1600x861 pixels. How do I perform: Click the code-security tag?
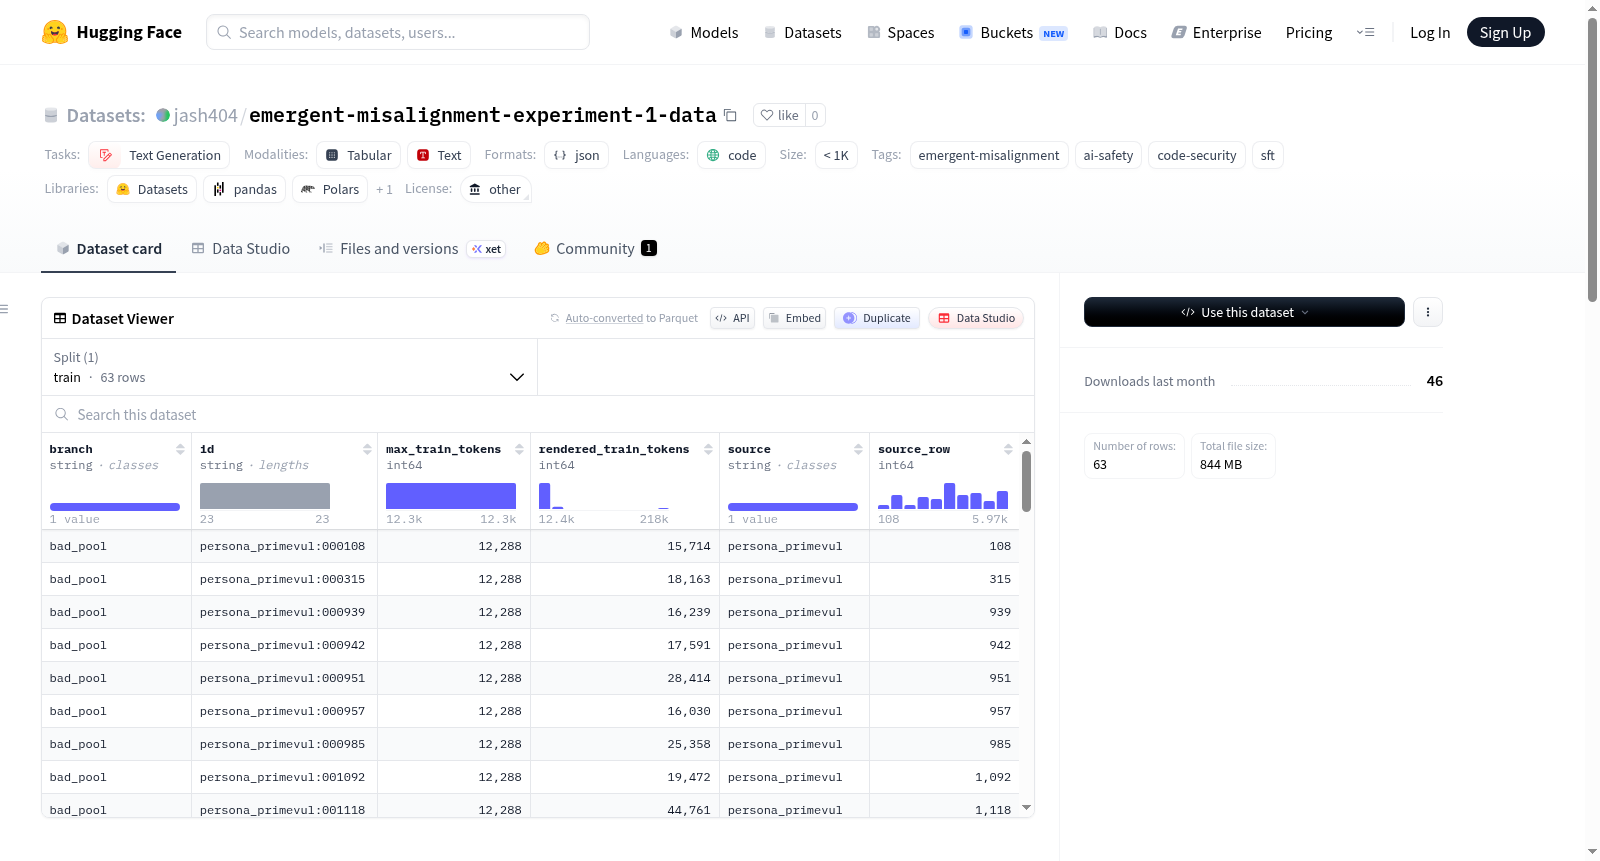pyautogui.click(x=1197, y=155)
